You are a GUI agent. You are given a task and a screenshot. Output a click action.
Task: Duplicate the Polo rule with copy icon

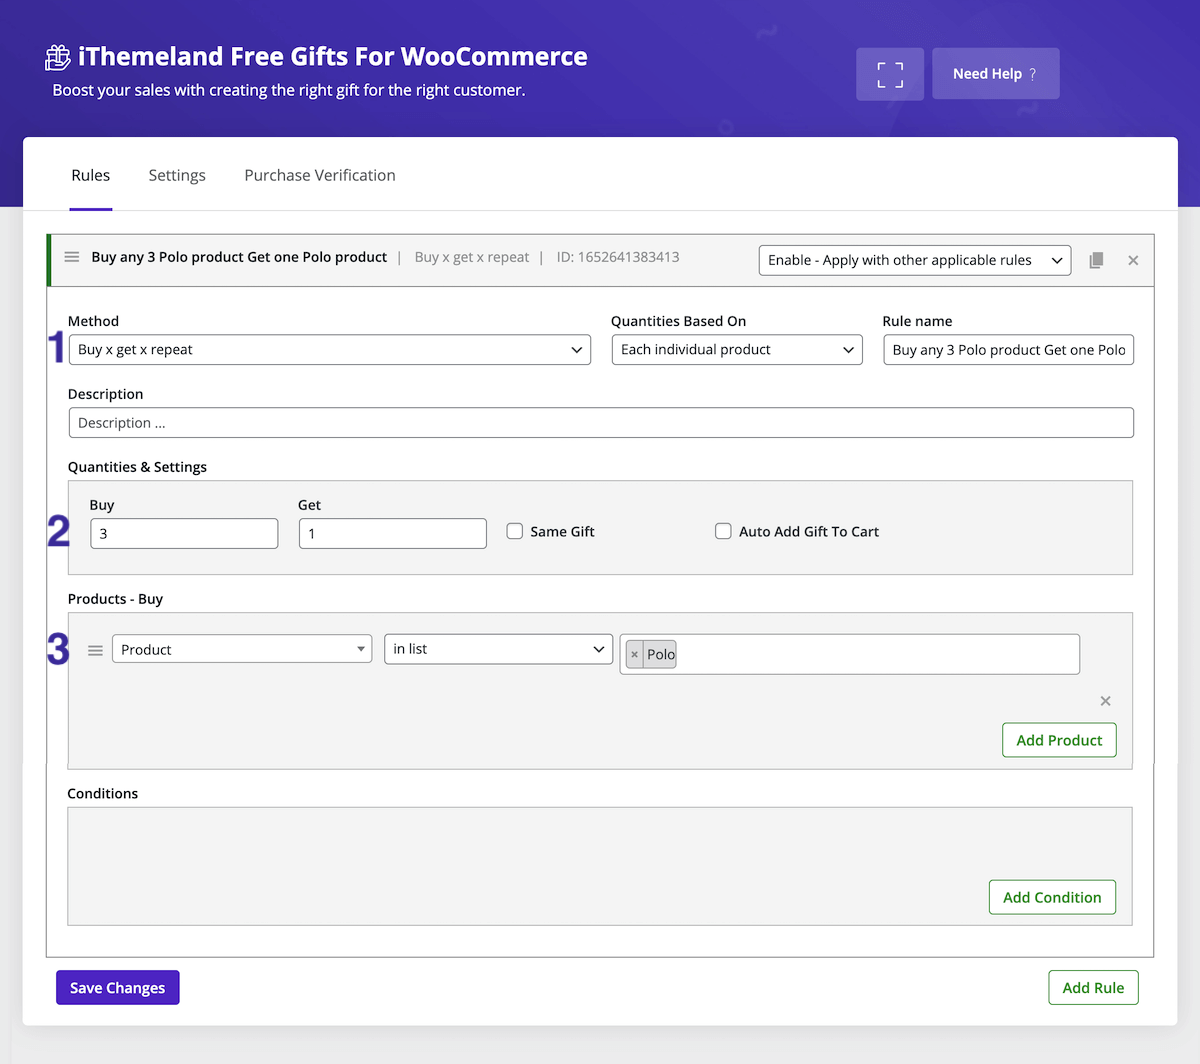[1096, 260]
